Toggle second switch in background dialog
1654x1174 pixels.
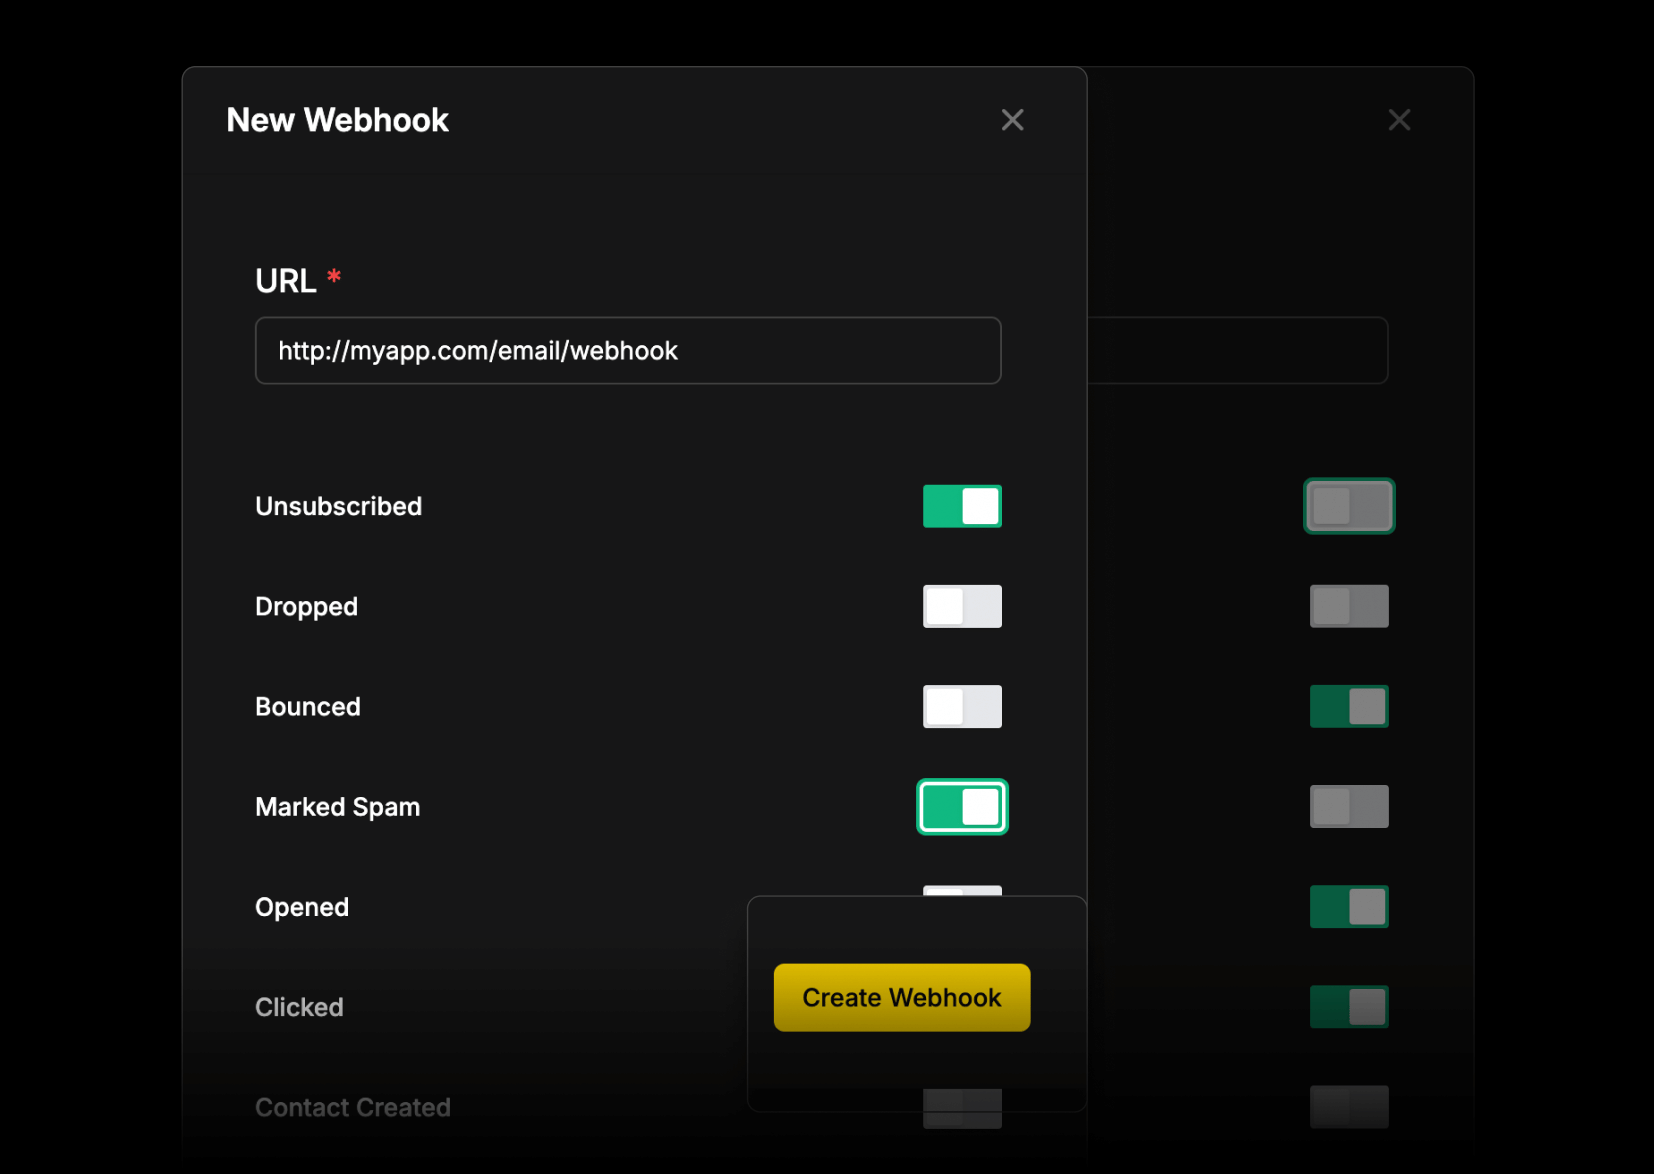[1349, 606]
